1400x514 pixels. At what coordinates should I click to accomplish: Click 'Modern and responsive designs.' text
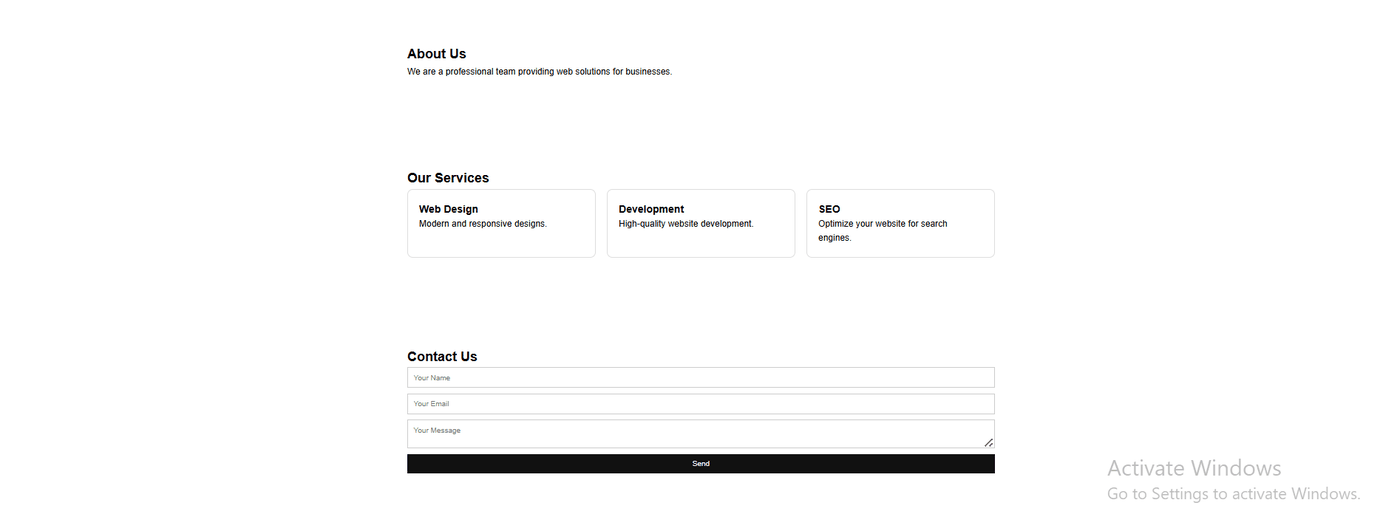pos(483,224)
